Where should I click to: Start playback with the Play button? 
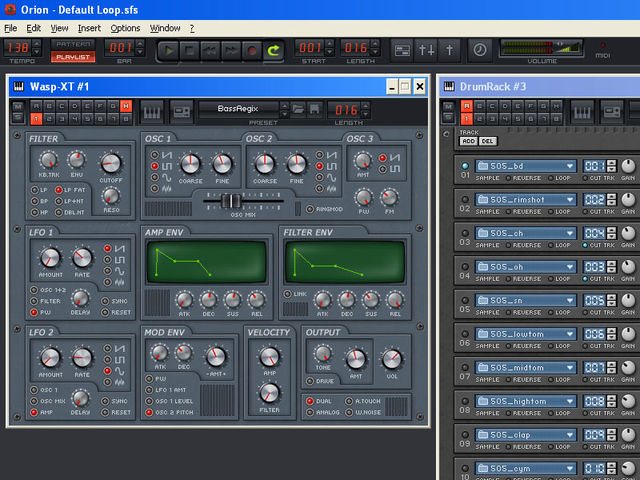[x=168, y=51]
